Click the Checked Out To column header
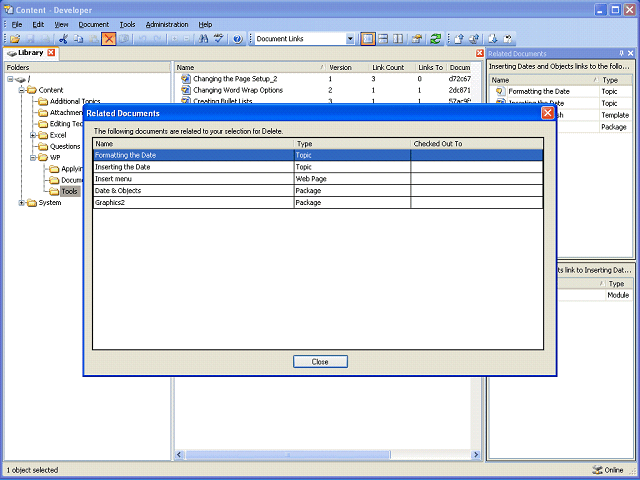Viewport: 640px width, 480px height. pyautogui.click(x=477, y=144)
